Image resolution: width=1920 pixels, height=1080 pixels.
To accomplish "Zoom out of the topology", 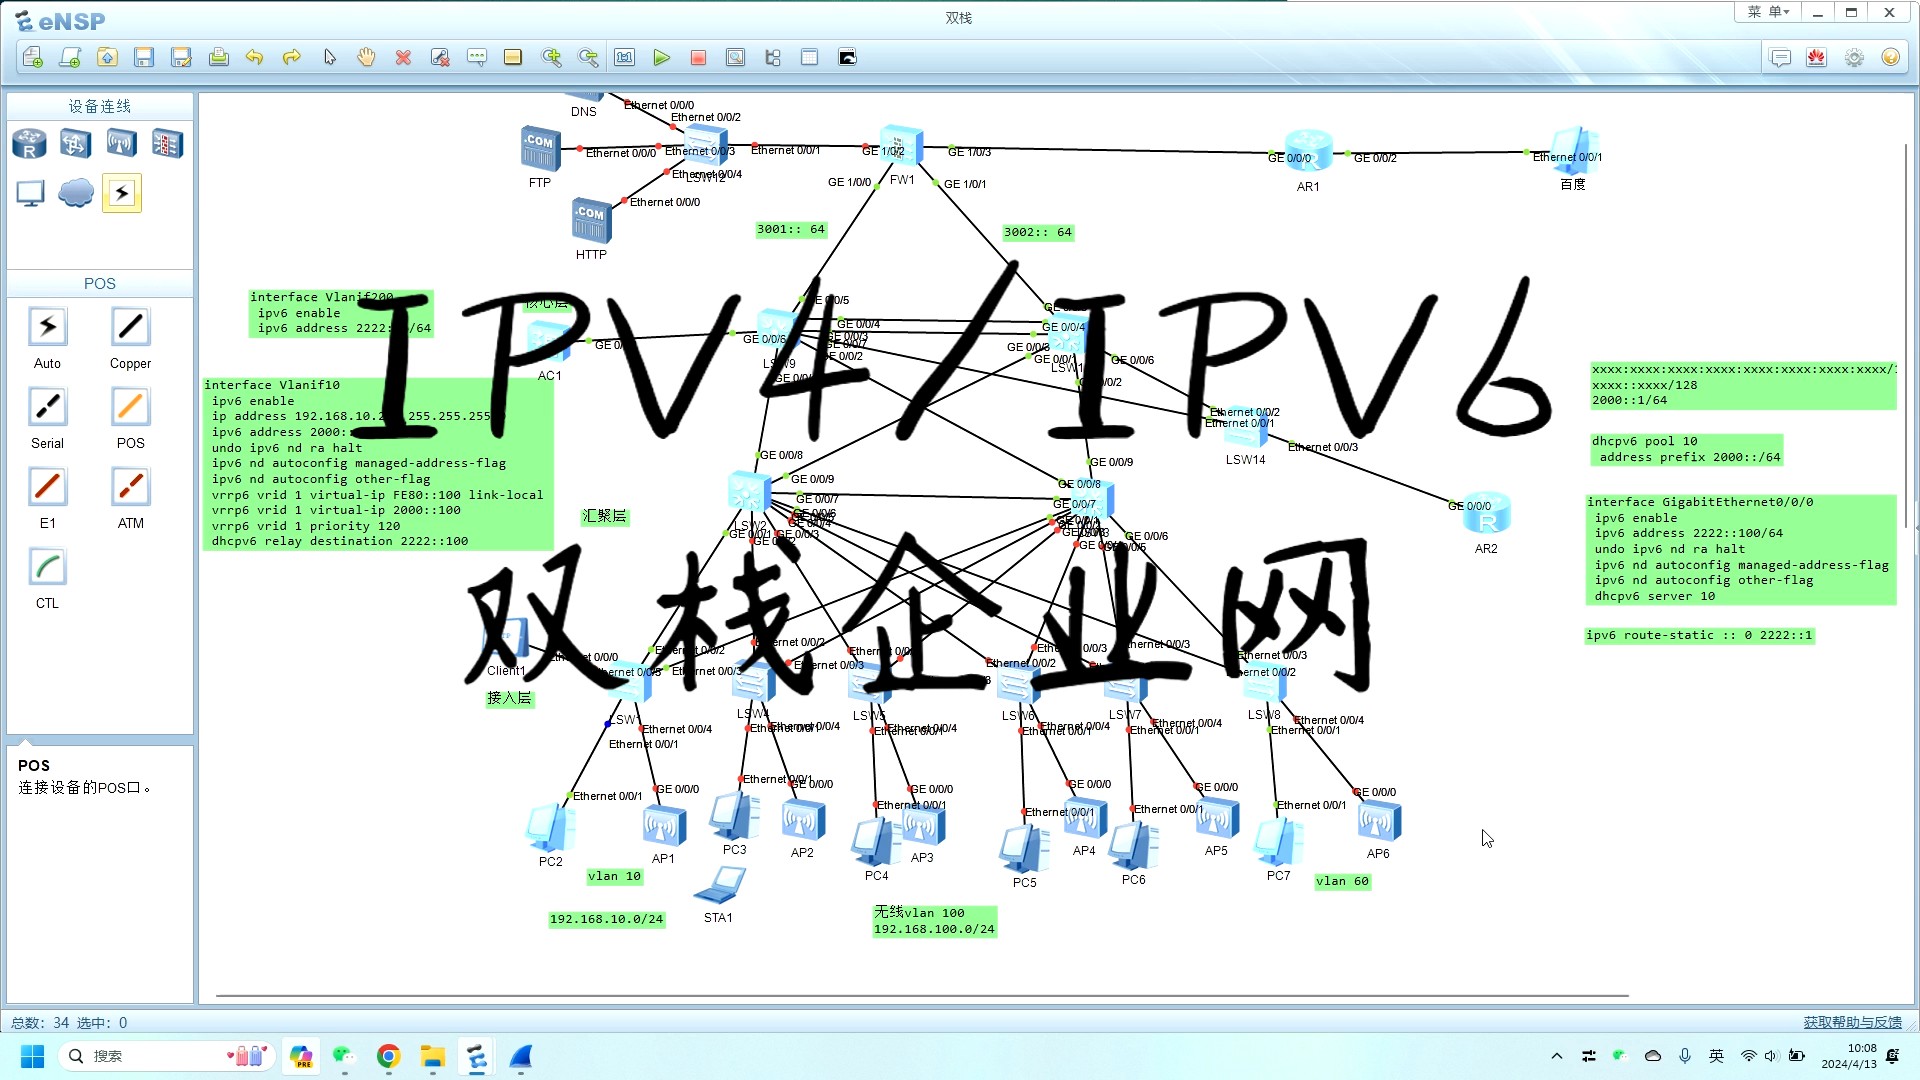I will point(588,57).
